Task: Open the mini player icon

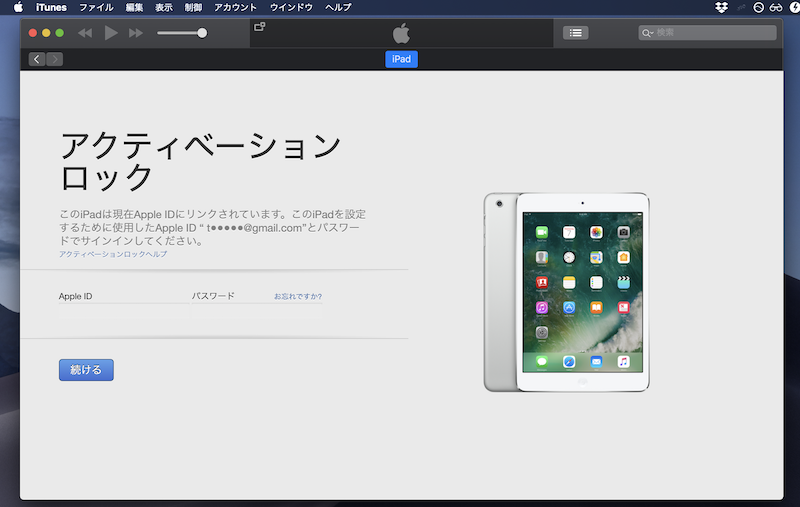Action: click(x=260, y=27)
